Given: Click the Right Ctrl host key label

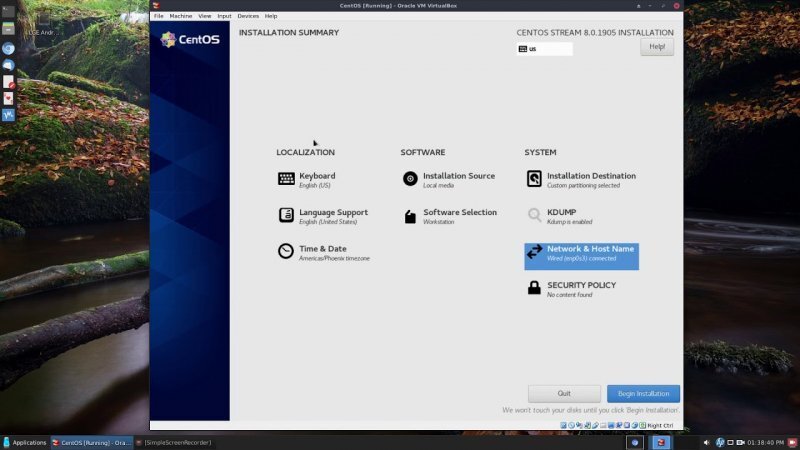Looking at the screenshot, I should click(660, 426).
